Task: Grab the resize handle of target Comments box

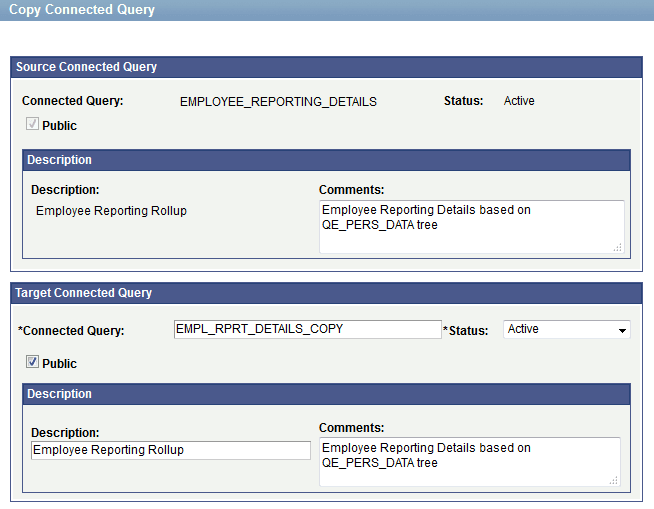Action: coord(614,481)
